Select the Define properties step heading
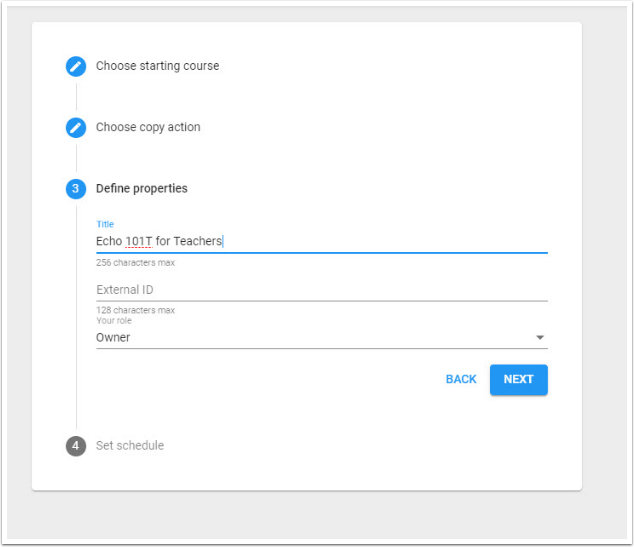This screenshot has width=634, height=547. (141, 188)
